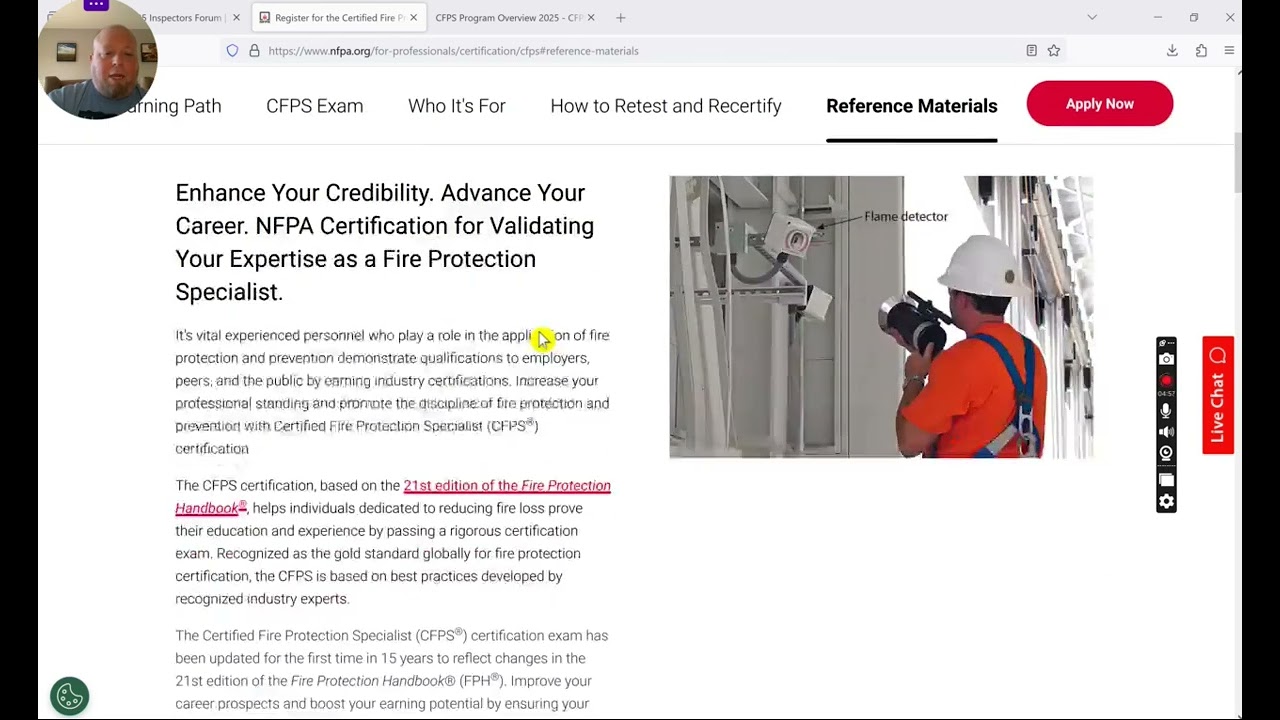The height and width of the screenshot is (720, 1280).
Task: Open the extensions puzzle-piece menu
Action: click(1201, 51)
